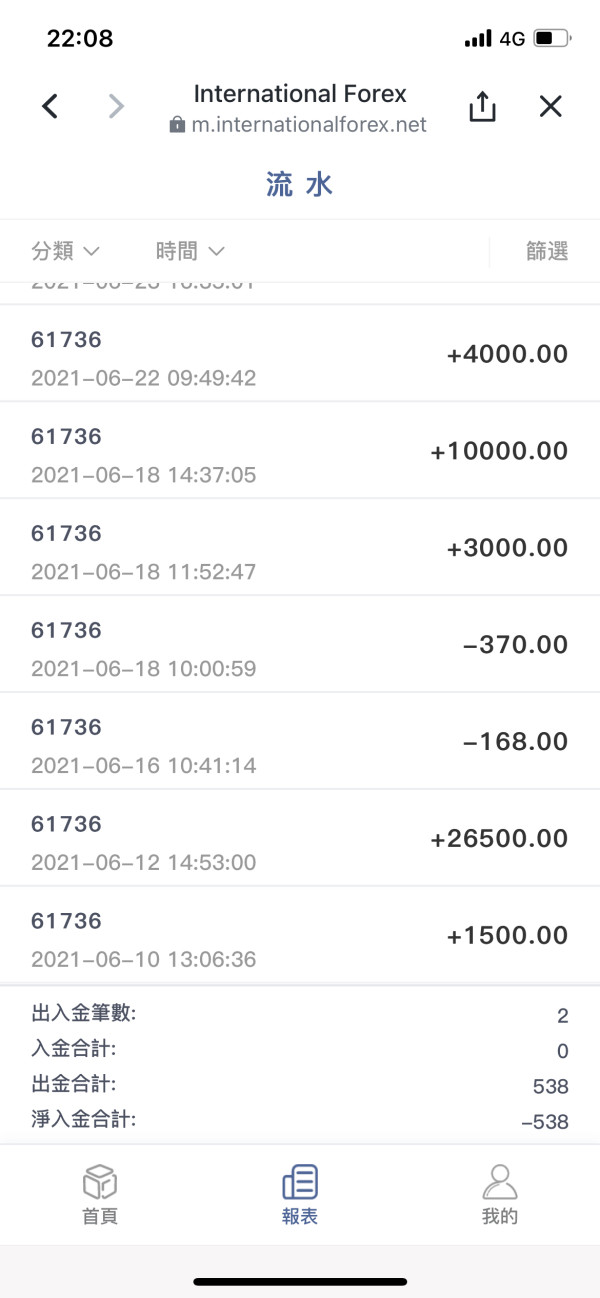This screenshot has width=600, height=1298.
Task: Go to 首頁 home tab icon
Action: 99,1182
